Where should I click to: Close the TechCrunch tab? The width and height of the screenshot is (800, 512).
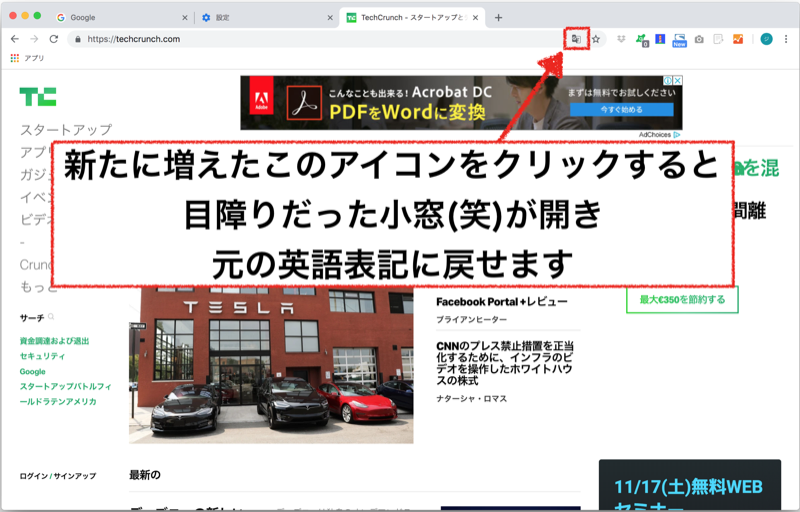(x=476, y=17)
